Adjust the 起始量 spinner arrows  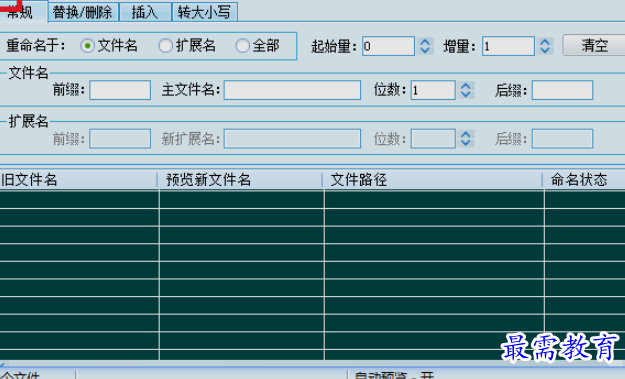425,46
